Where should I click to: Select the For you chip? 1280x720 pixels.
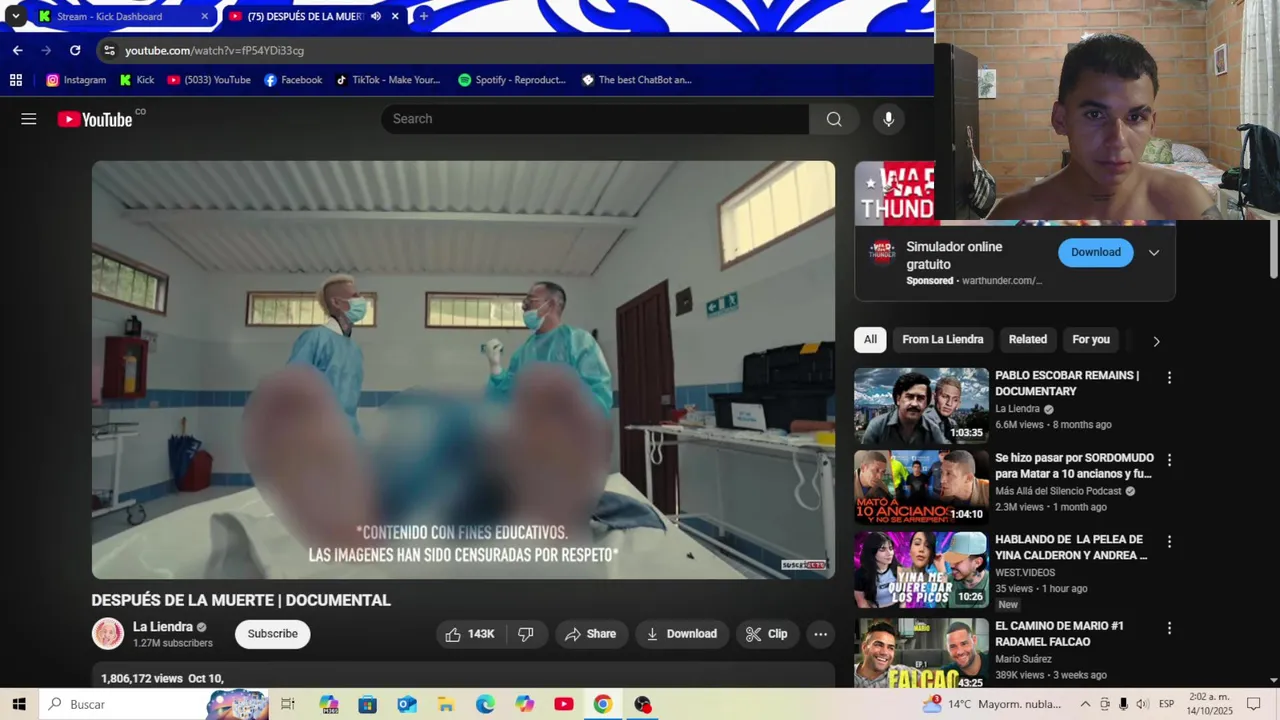1091,340
